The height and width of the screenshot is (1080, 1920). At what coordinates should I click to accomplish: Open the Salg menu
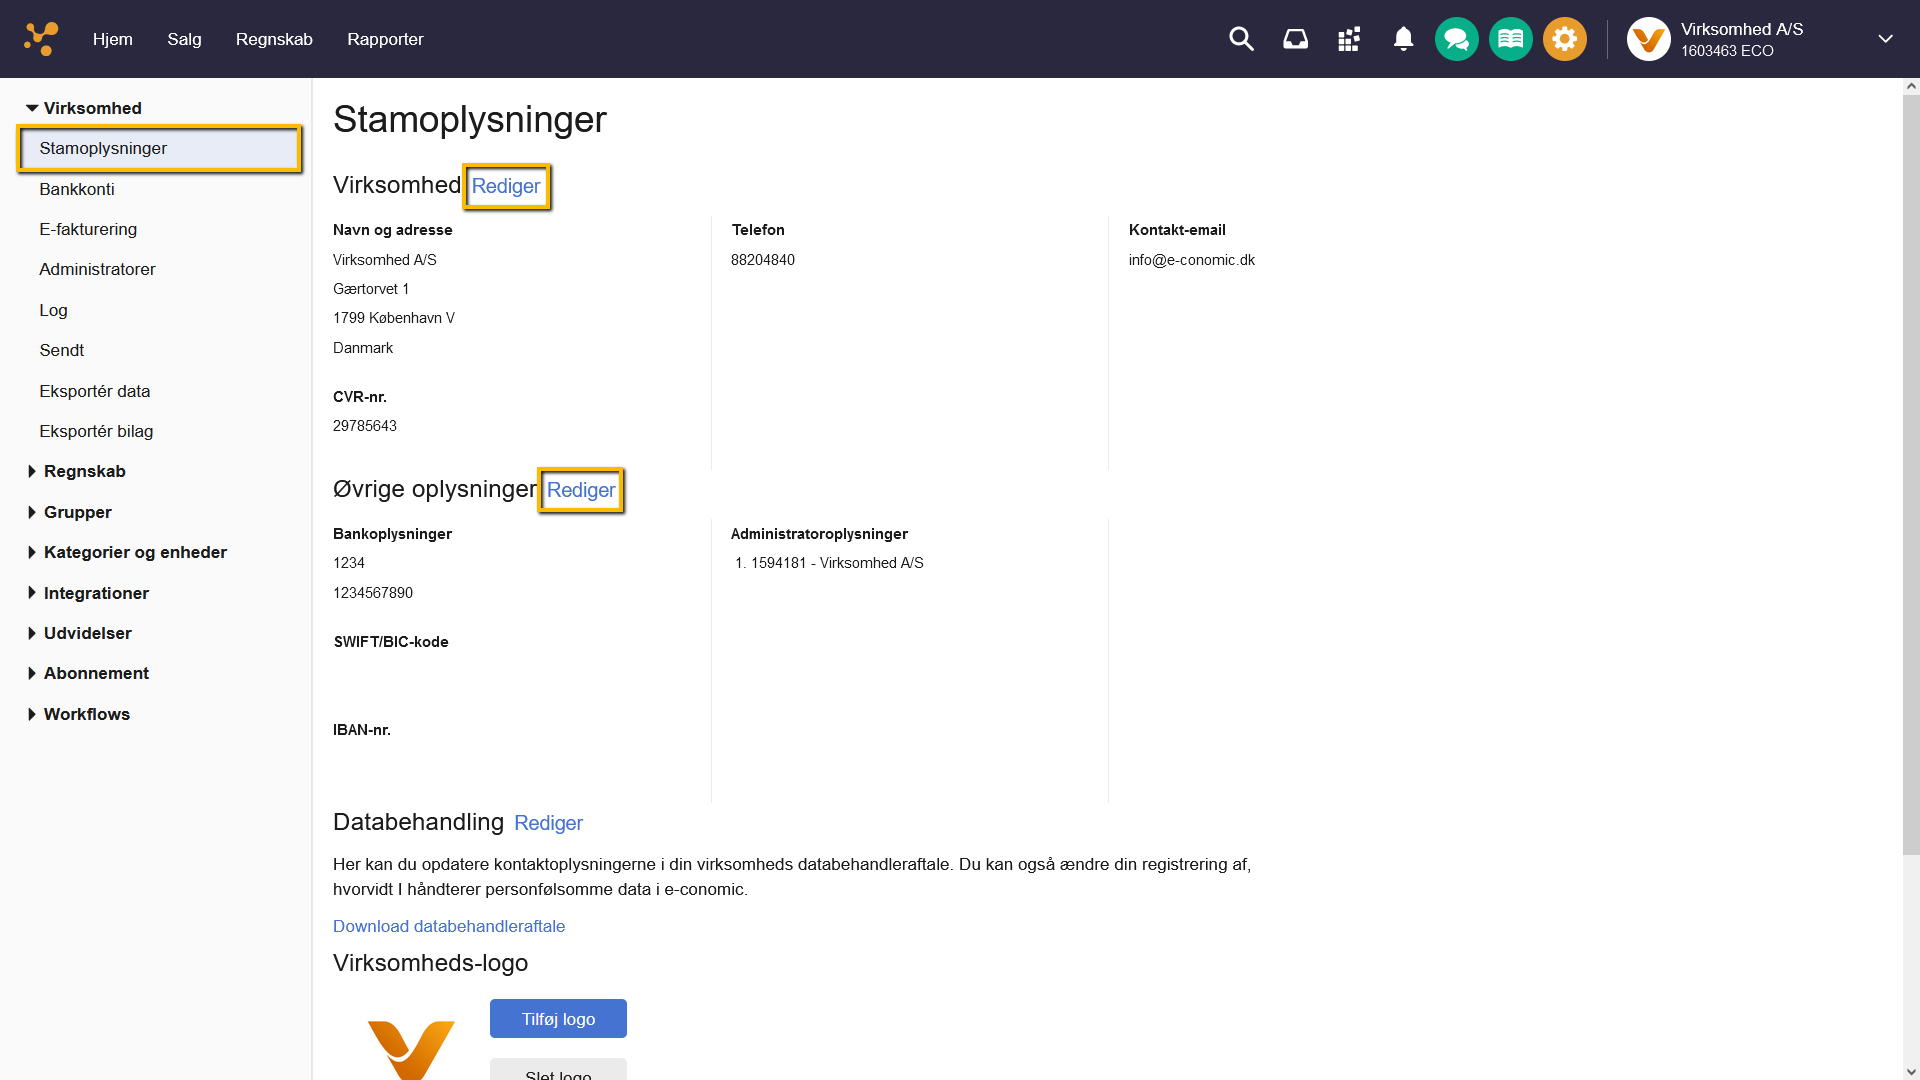point(184,39)
